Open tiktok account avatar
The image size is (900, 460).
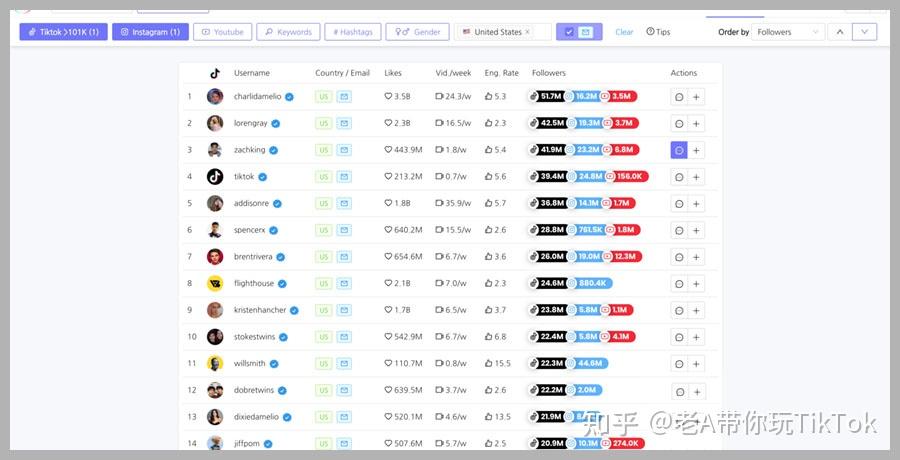tap(215, 176)
